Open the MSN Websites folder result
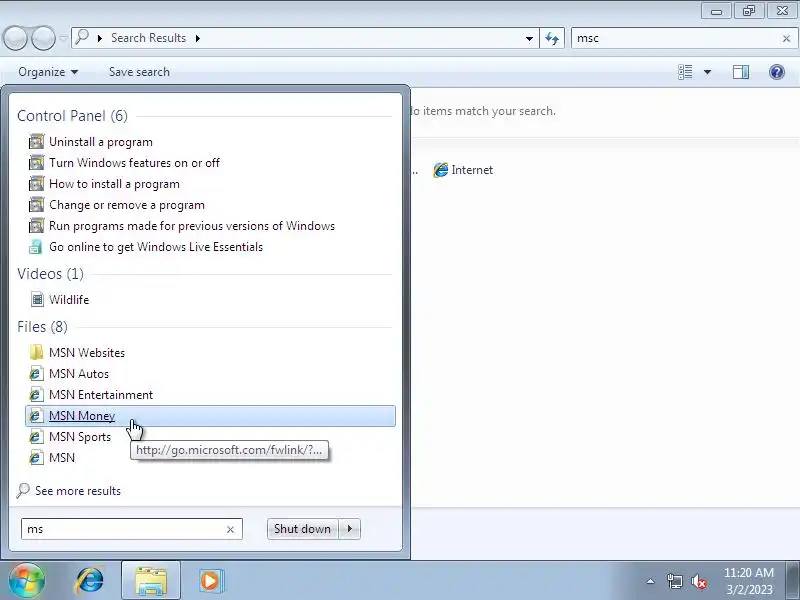Viewport: 800px width, 600px height. [87, 353]
